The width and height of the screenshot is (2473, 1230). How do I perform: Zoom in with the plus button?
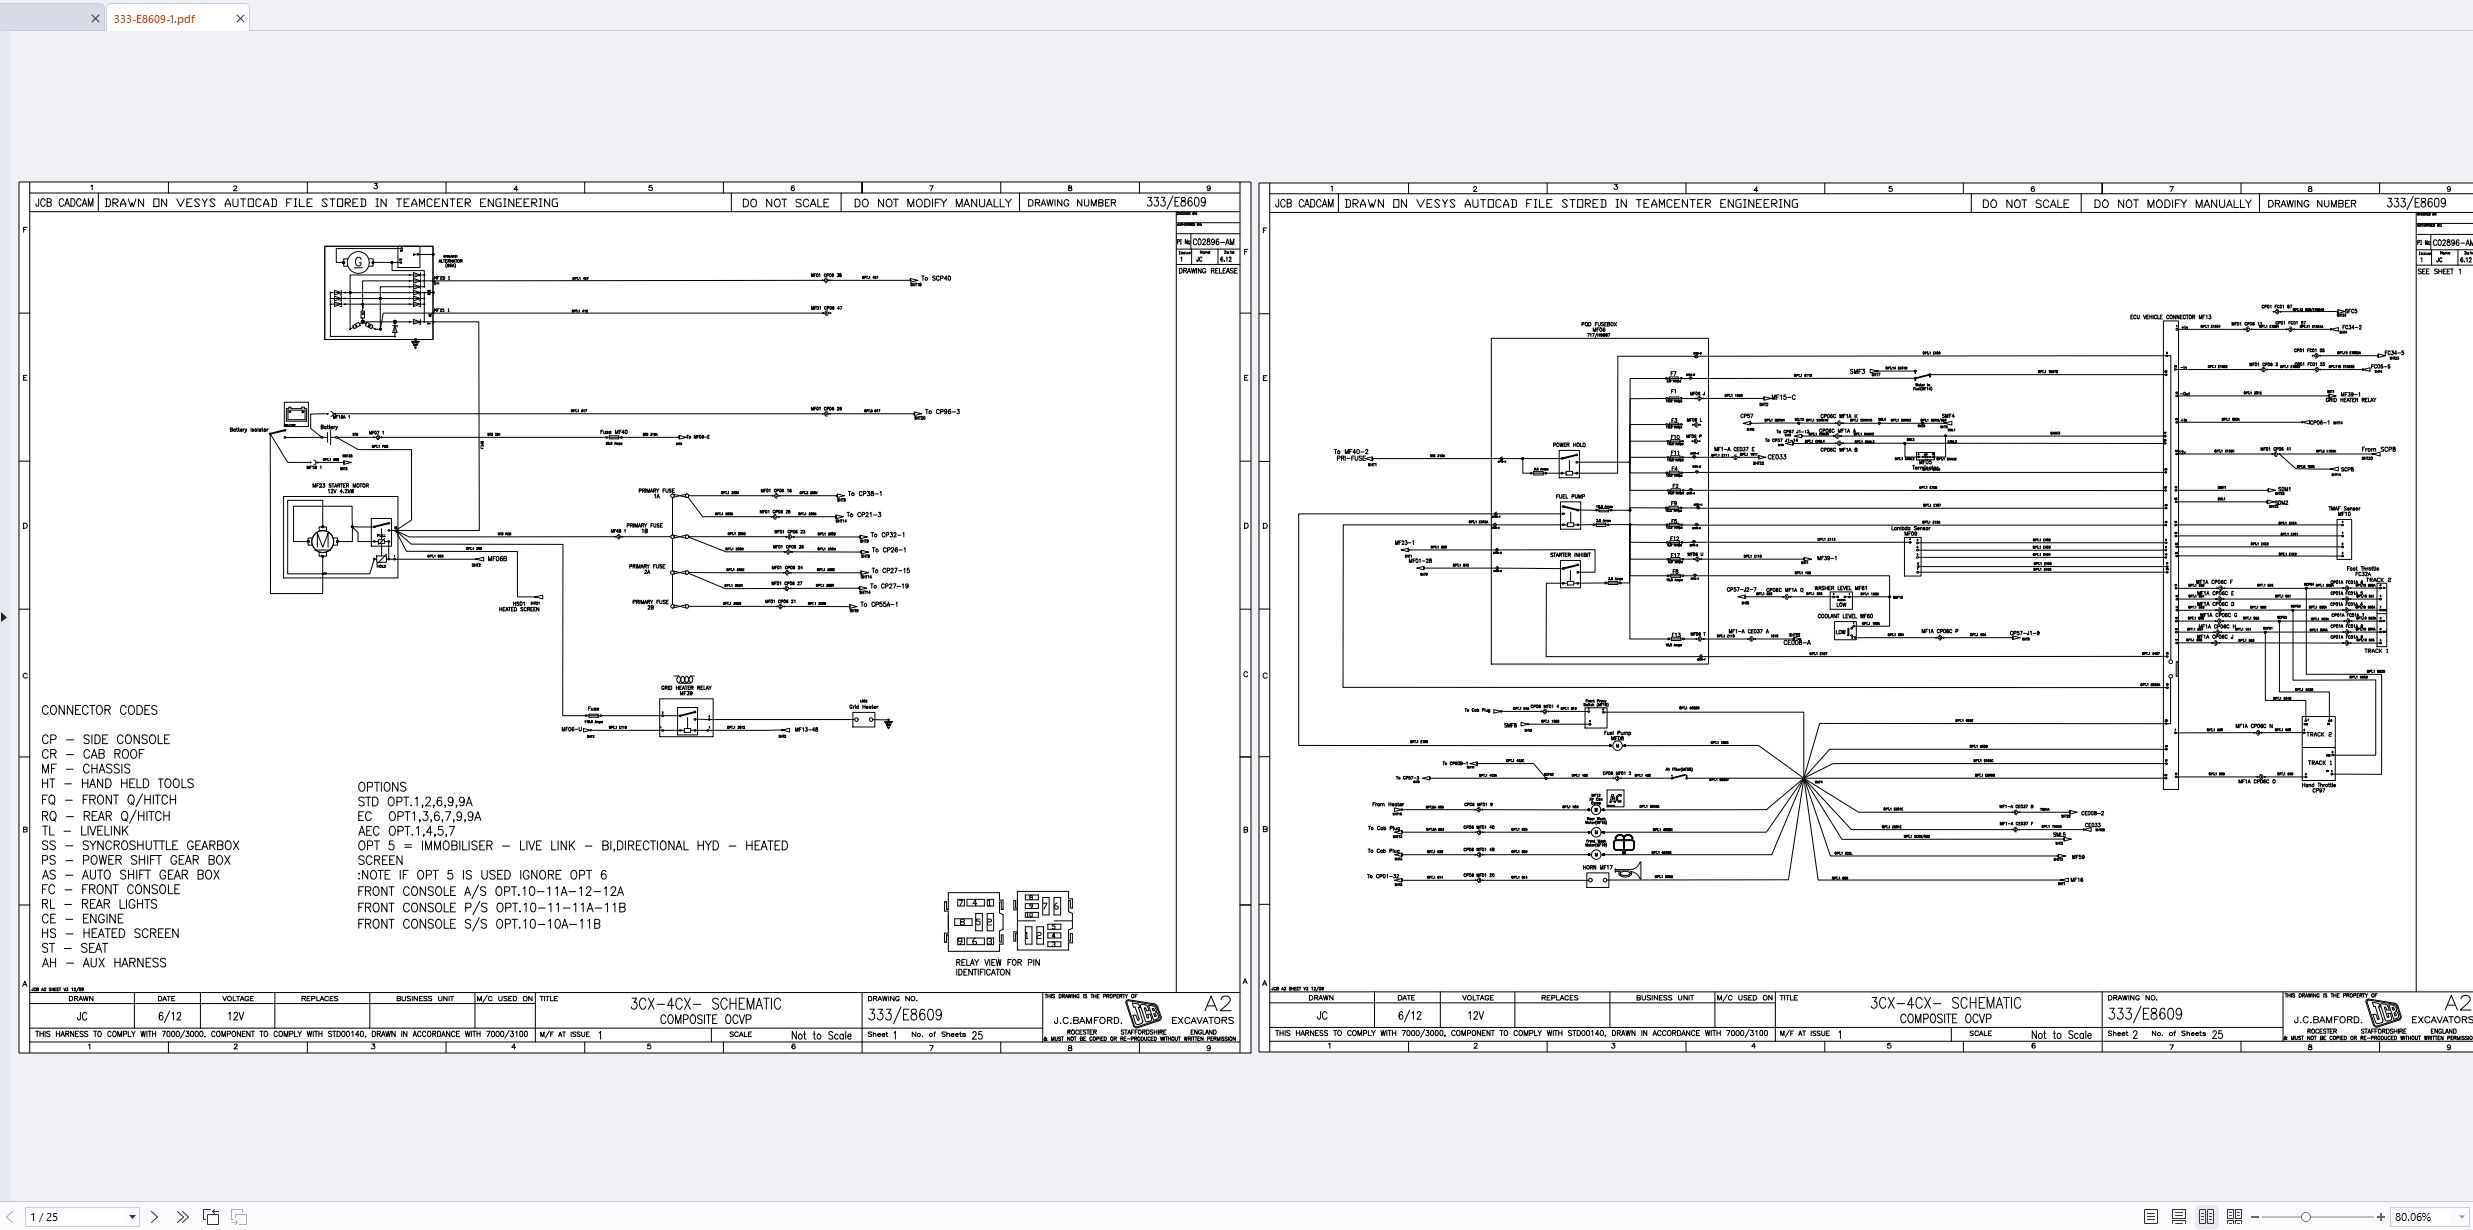2381,1217
